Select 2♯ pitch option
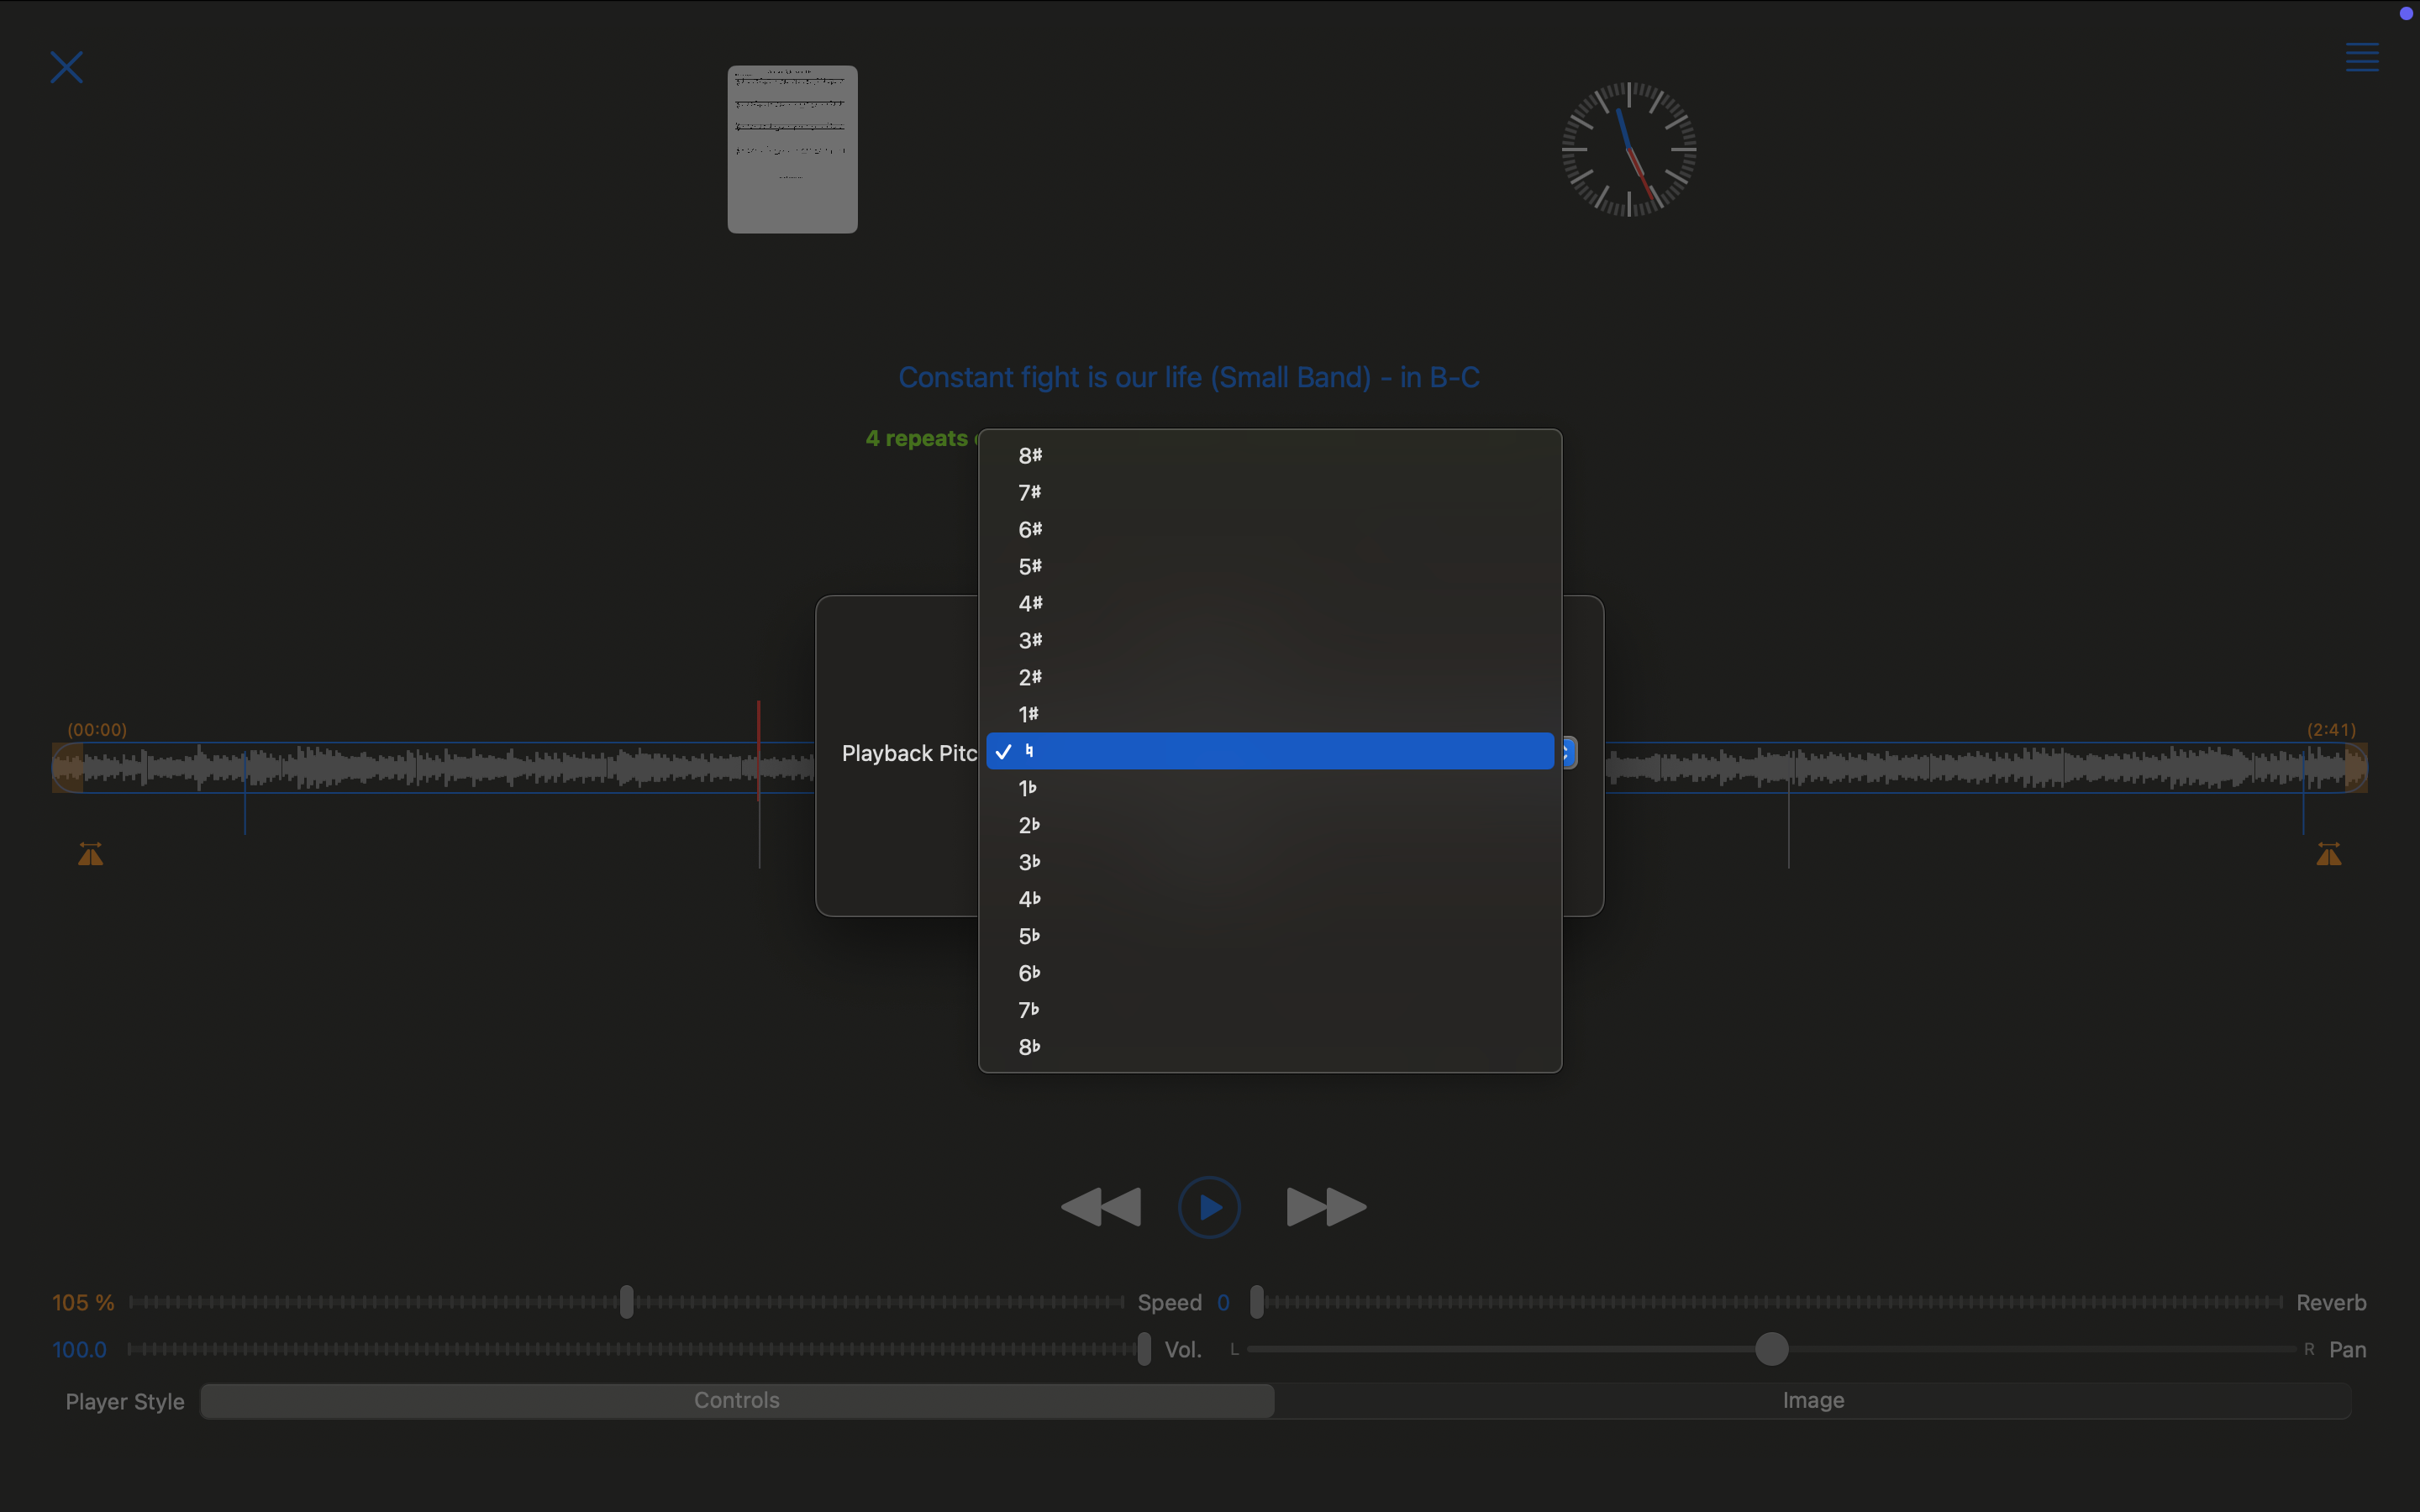Screen dimensions: 2420x1512 click(x=1270, y=678)
